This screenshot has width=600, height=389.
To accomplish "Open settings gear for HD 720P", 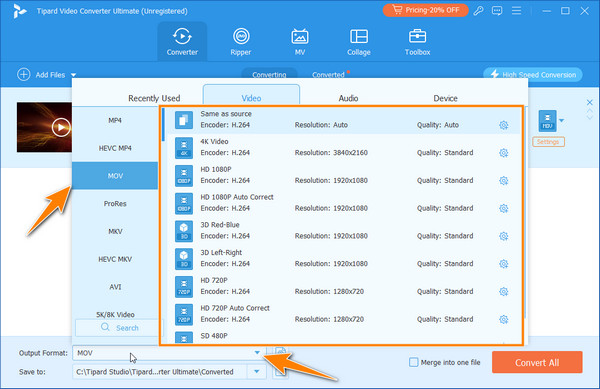I will (504, 291).
